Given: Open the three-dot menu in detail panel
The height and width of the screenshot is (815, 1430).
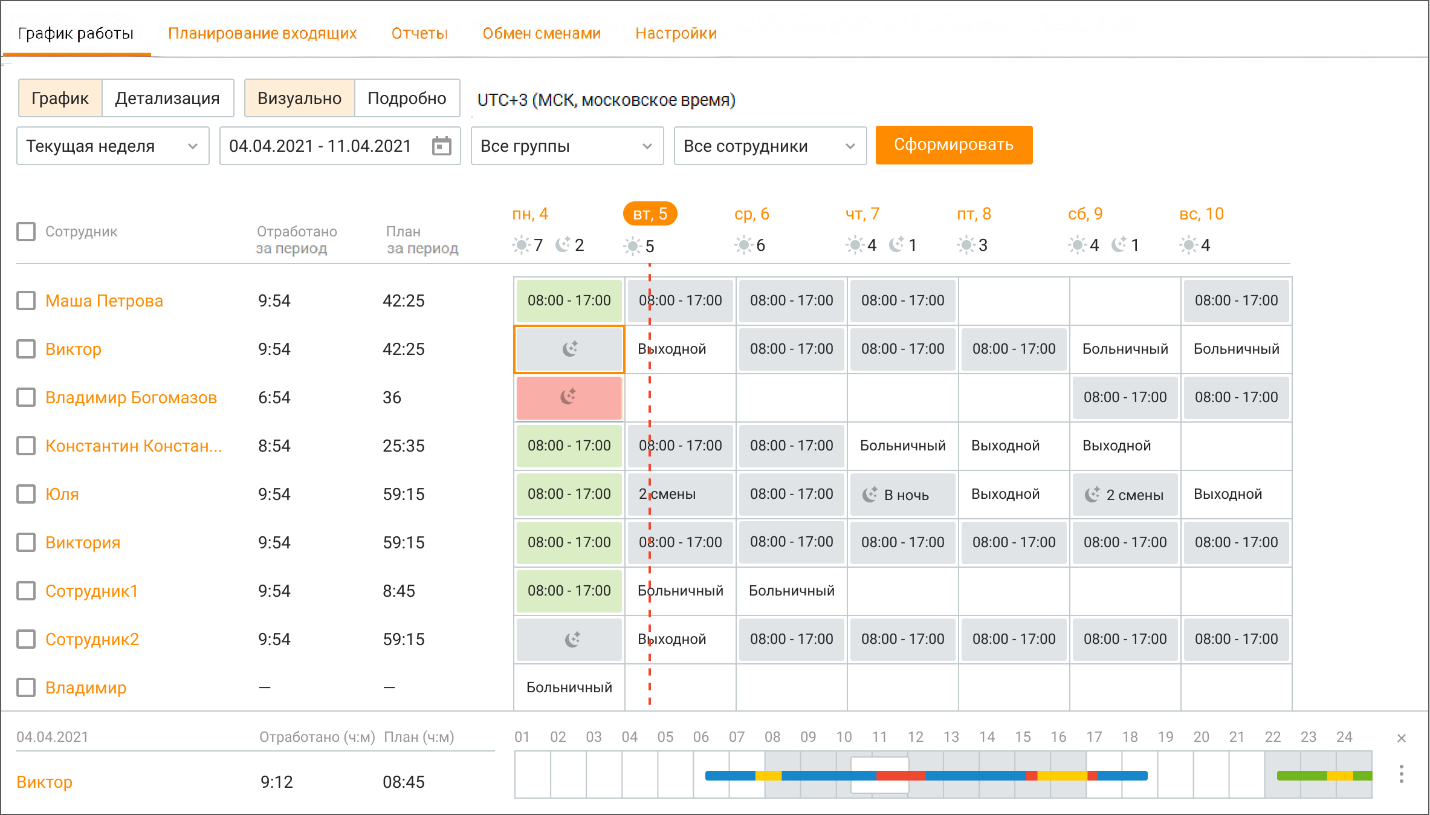Looking at the screenshot, I should pyautogui.click(x=1402, y=774).
